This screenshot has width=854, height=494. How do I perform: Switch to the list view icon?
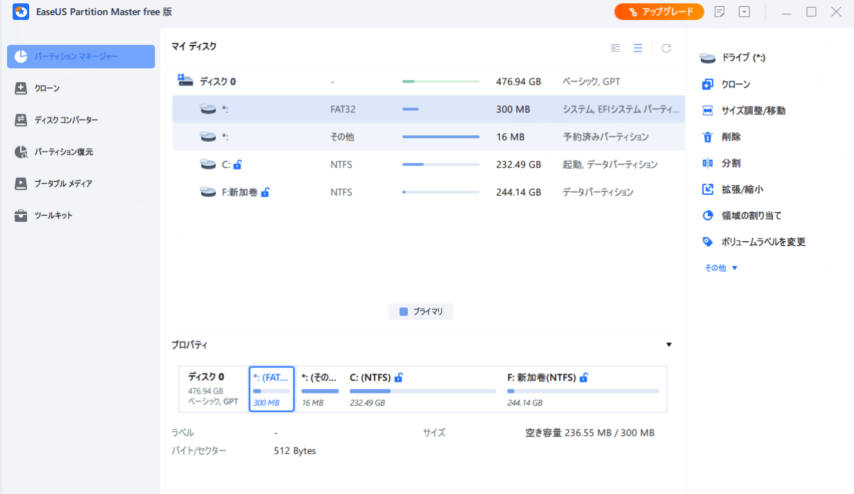[x=638, y=48]
